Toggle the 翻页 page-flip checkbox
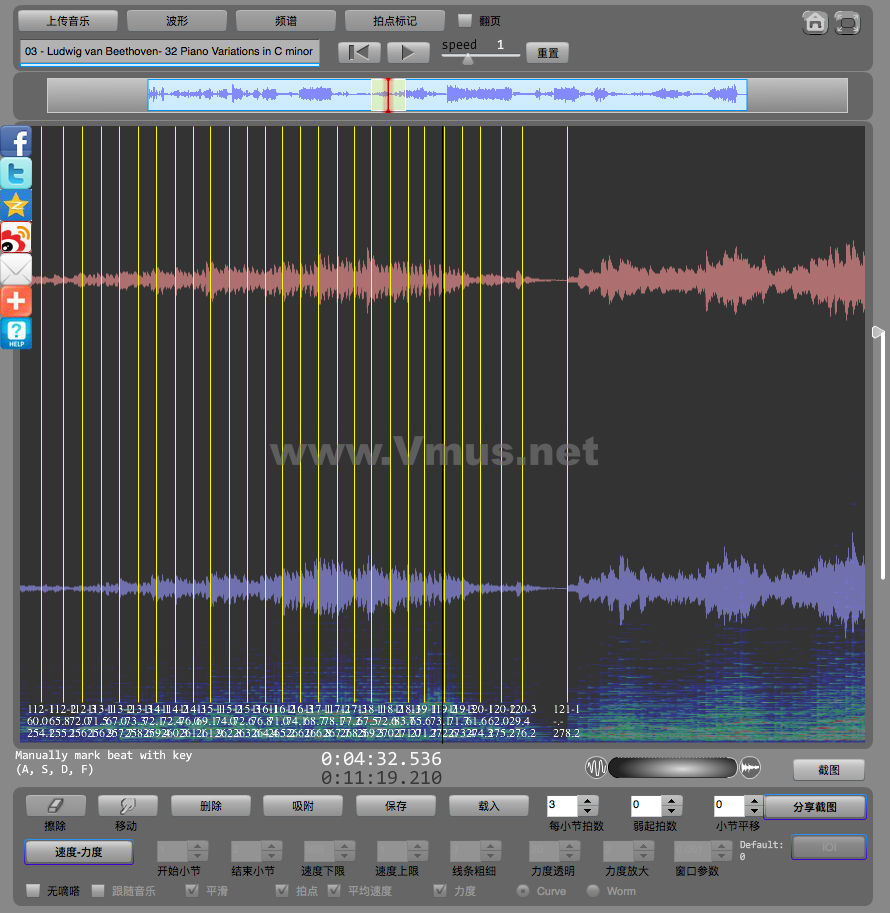This screenshot has height=913, width=890. [465, 20]
